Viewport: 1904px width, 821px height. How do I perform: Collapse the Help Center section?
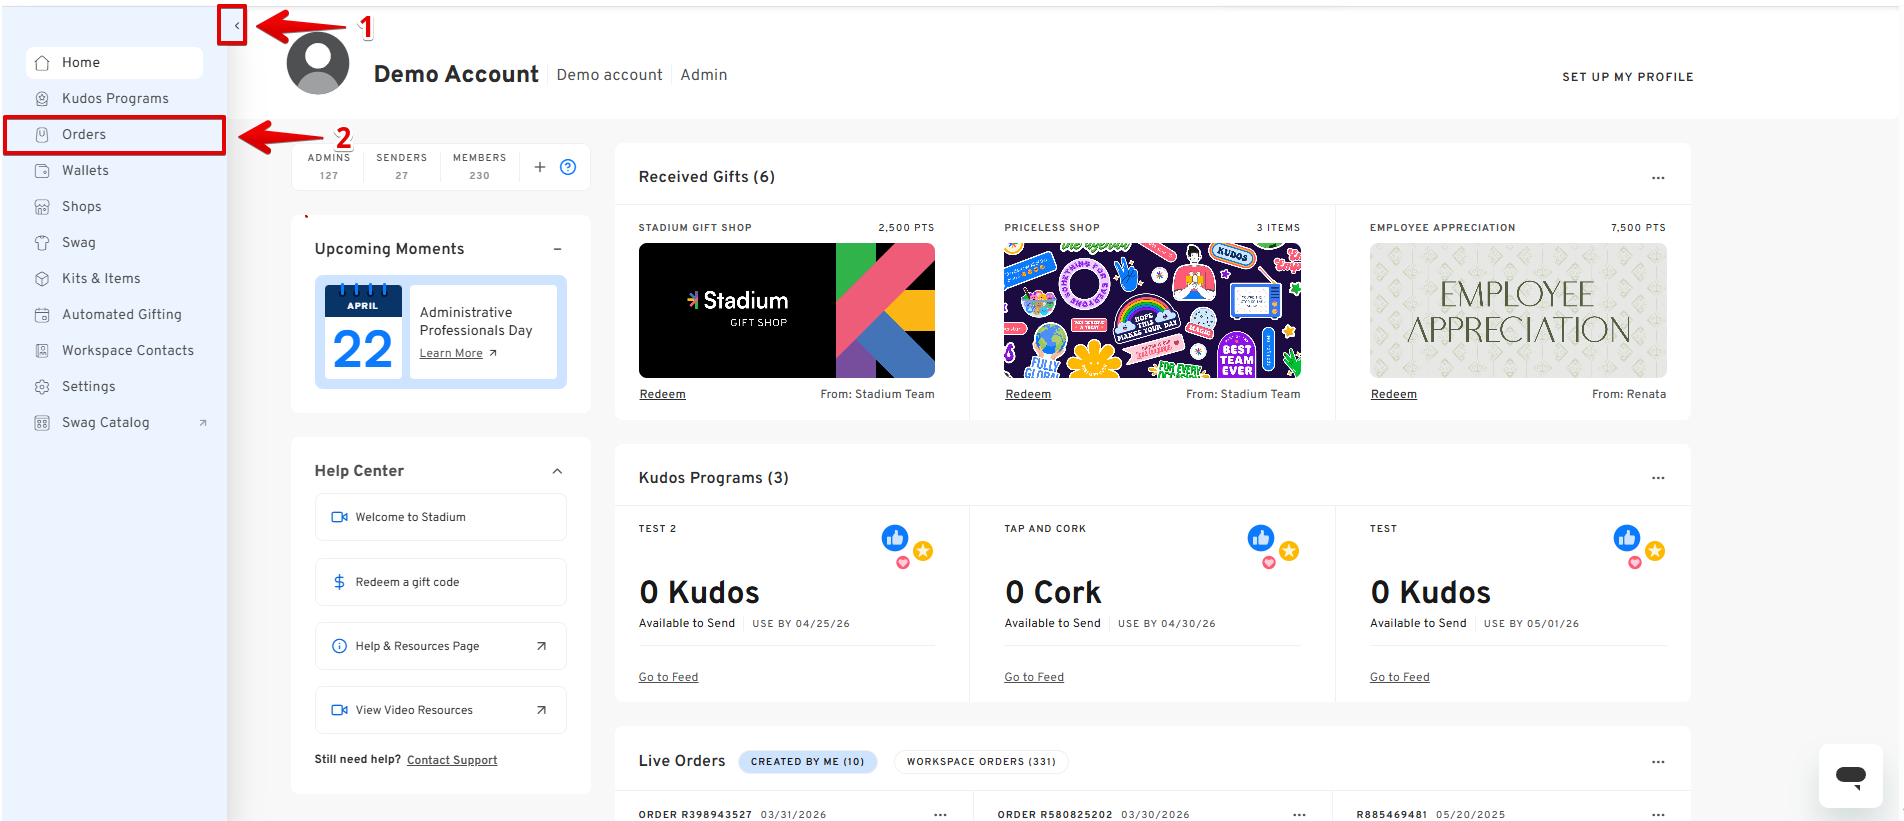557,471
